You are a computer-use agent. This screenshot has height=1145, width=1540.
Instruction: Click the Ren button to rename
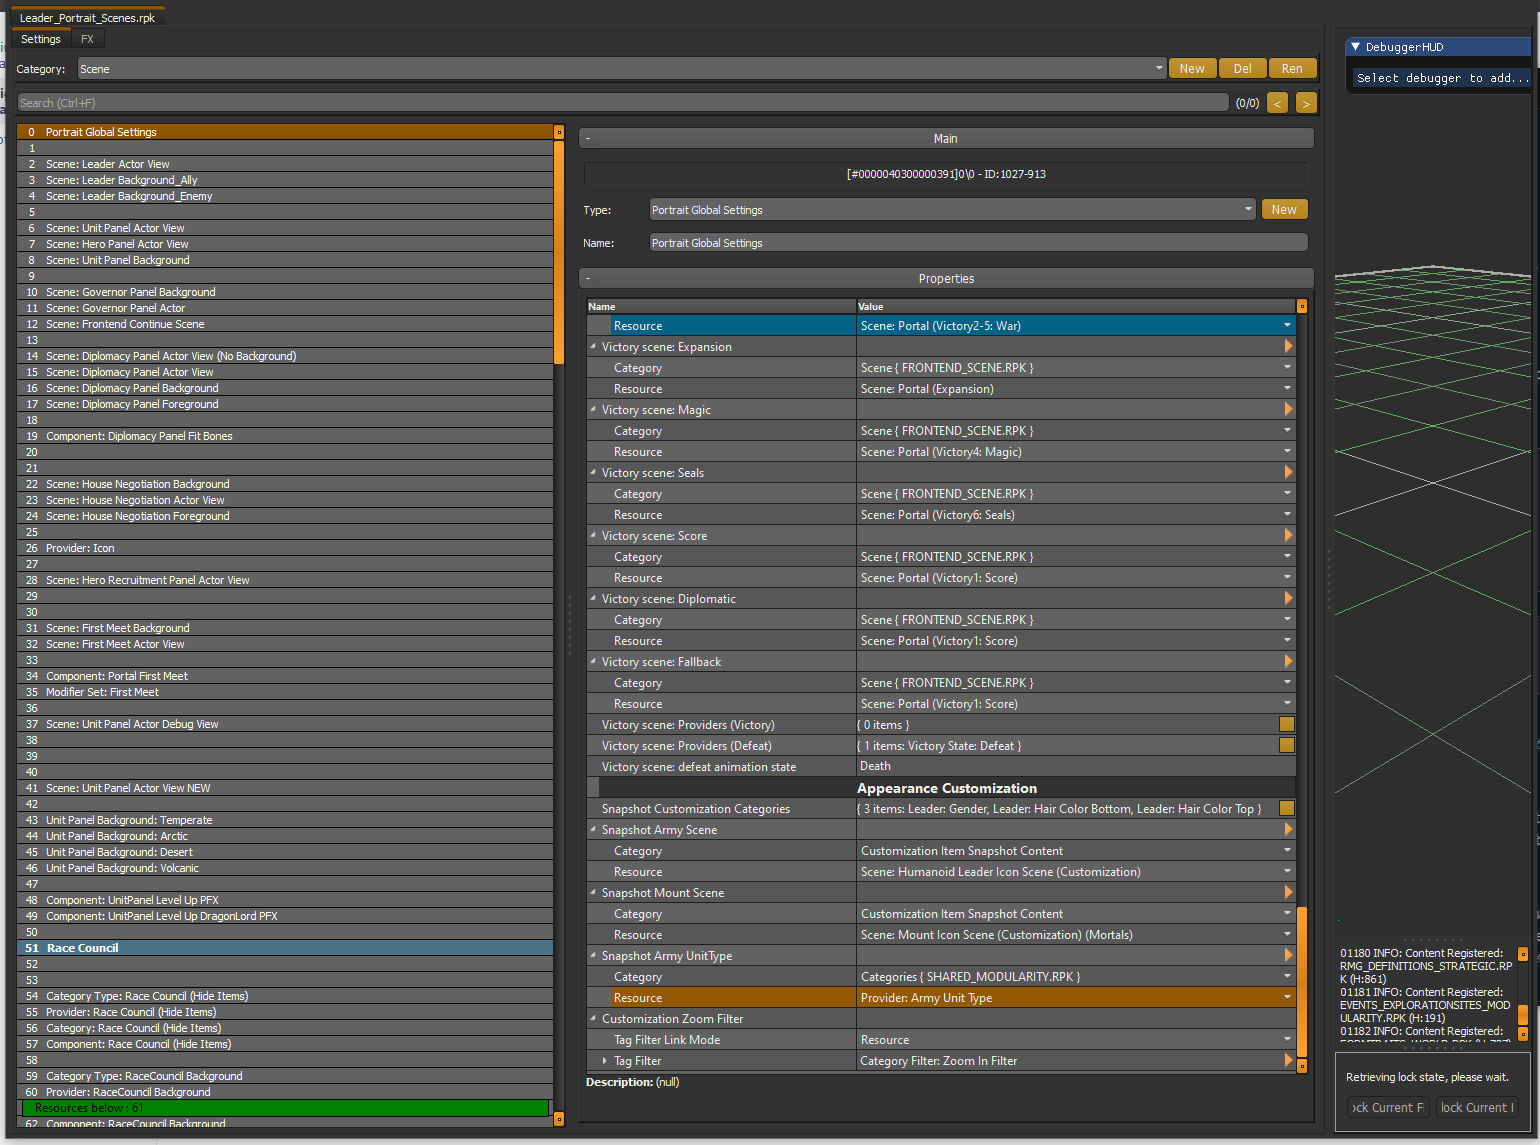click(1292, 68)
